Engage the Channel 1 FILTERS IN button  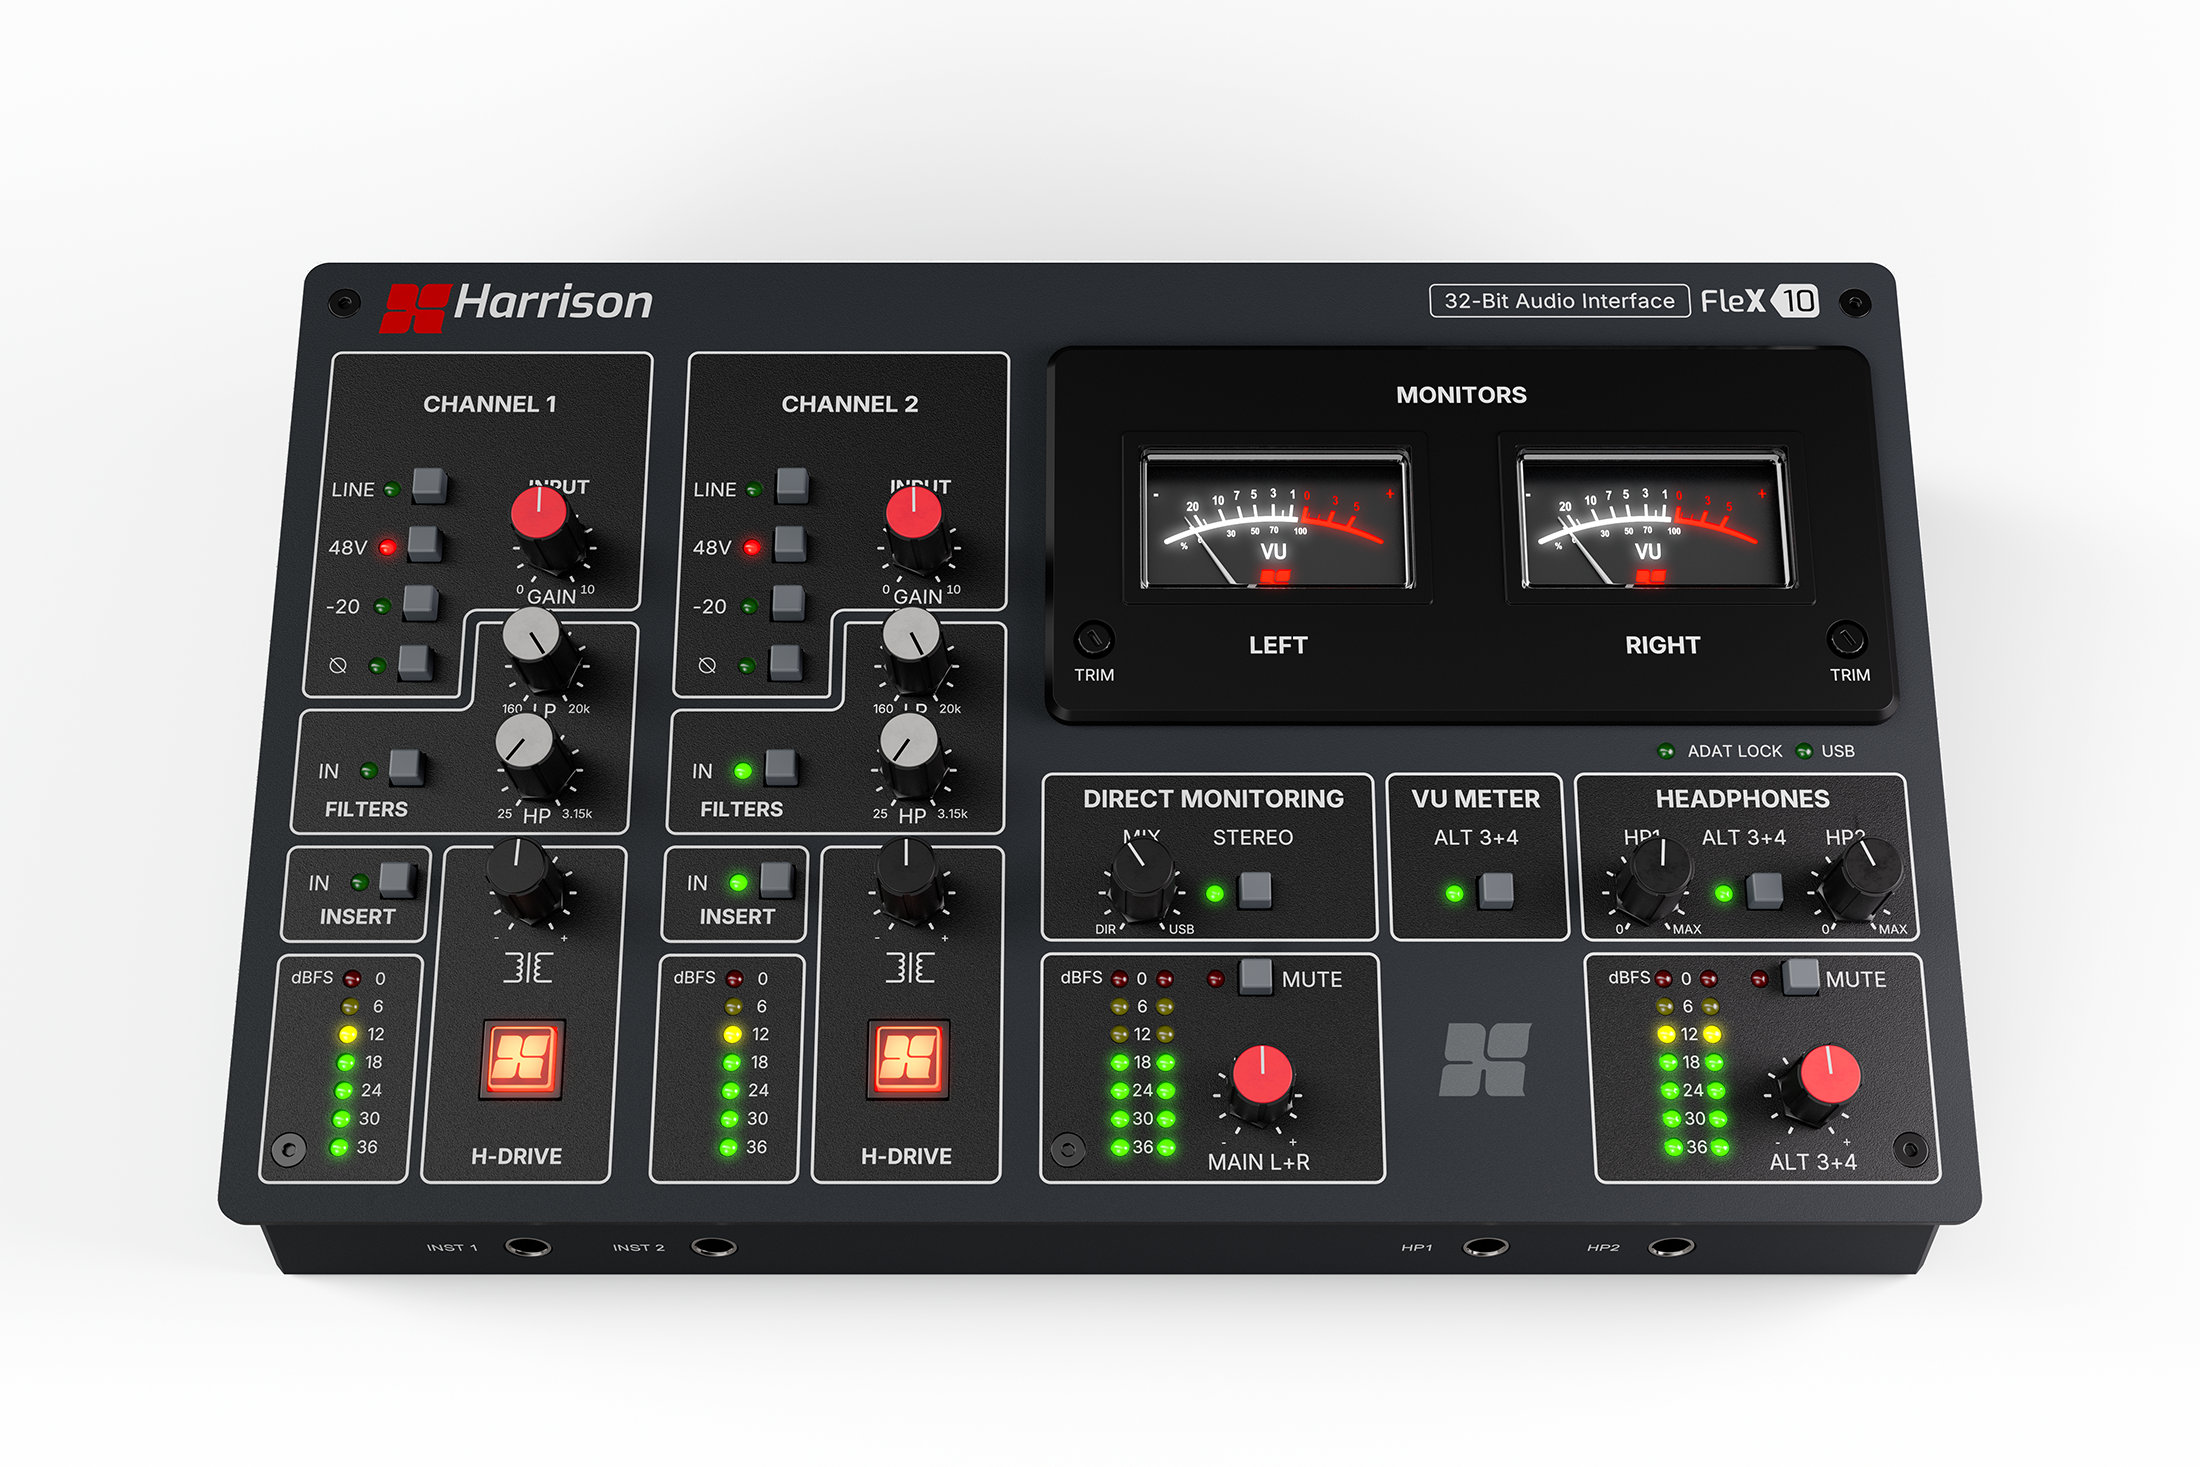click(405, 768)
